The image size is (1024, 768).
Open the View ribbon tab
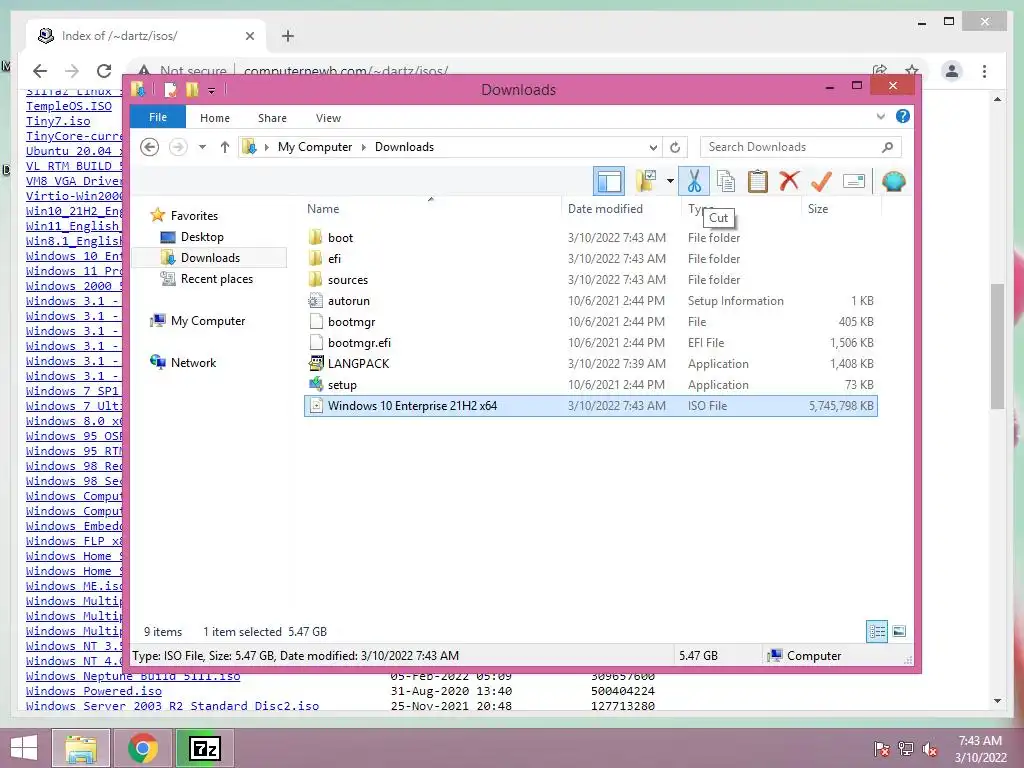click(328, 118)
